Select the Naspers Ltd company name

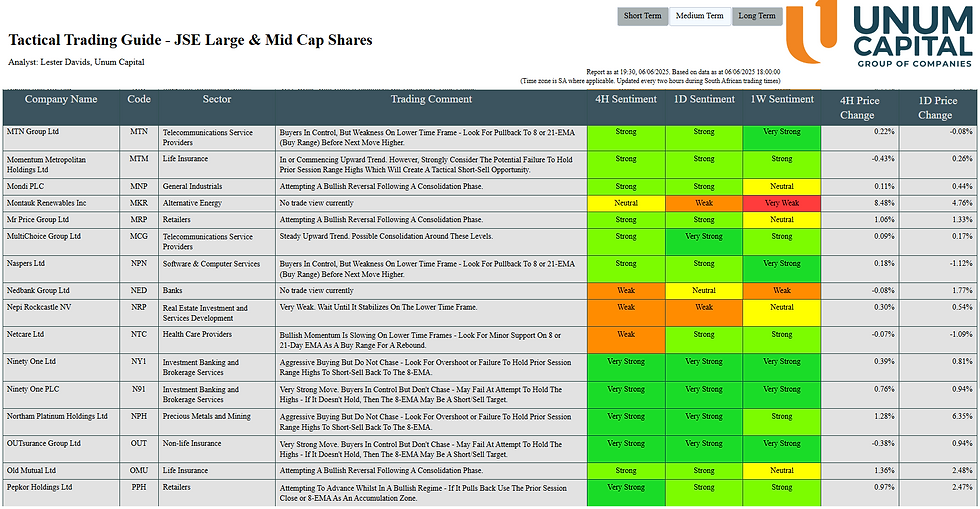point(26,263)
